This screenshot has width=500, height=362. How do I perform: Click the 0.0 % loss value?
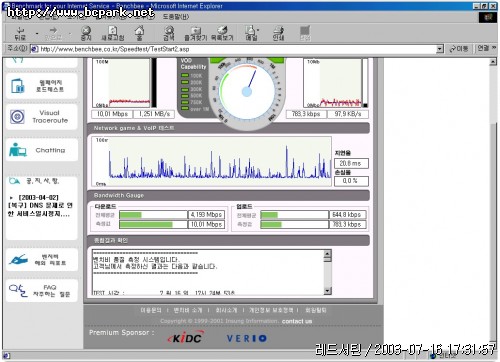coord(351,181)
